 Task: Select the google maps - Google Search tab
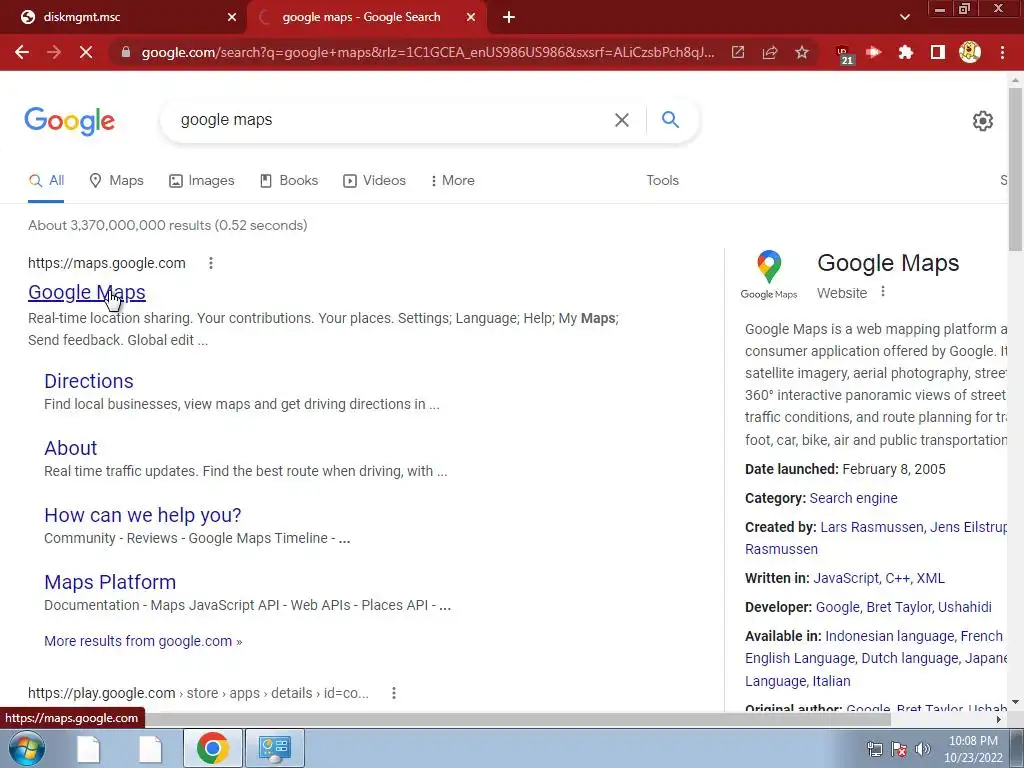[x=366, y=17]
